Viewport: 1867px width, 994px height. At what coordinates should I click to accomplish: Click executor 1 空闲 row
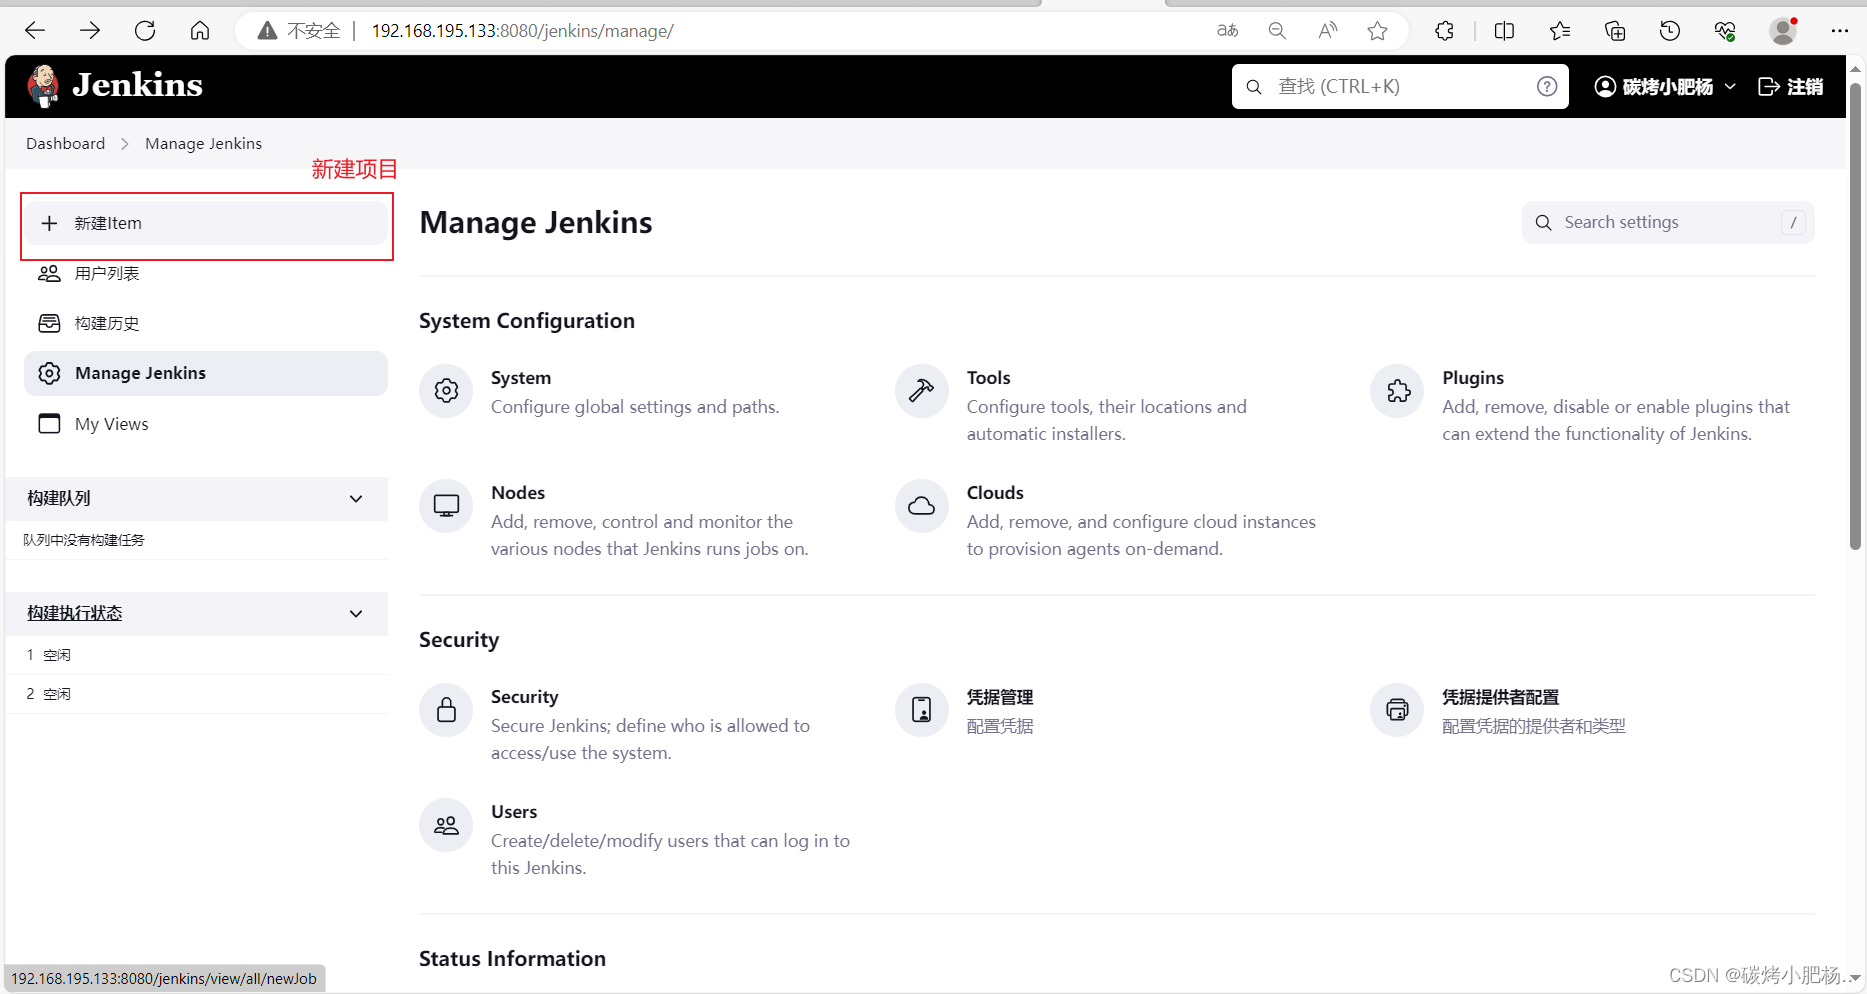coord(197,655)
